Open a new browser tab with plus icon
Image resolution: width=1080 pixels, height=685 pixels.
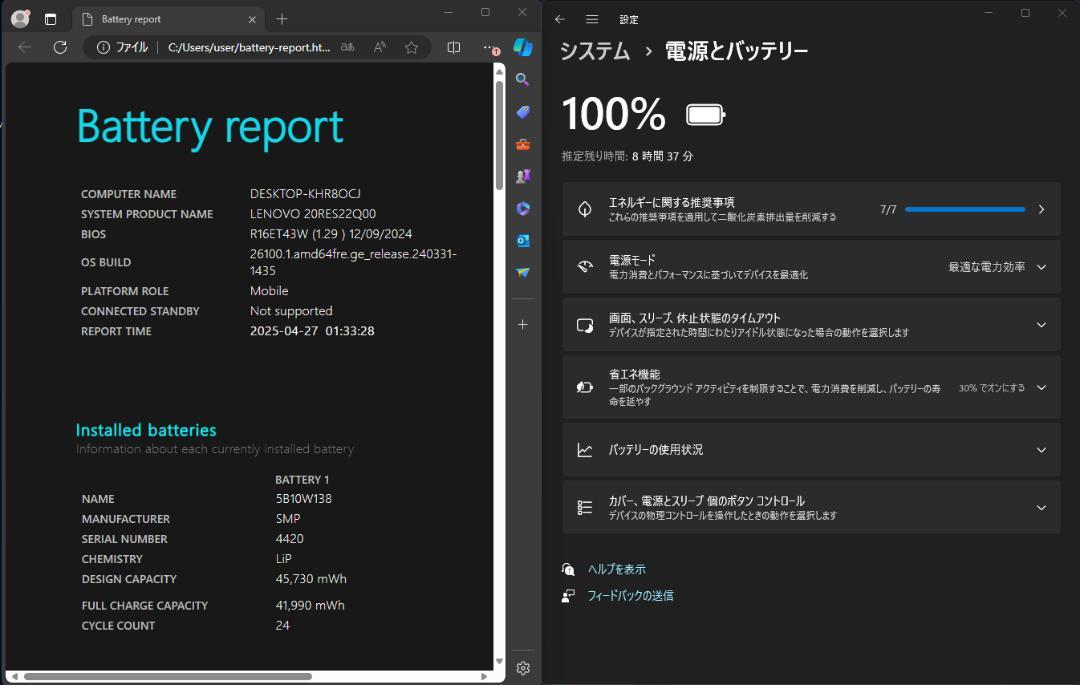[282, 19]
